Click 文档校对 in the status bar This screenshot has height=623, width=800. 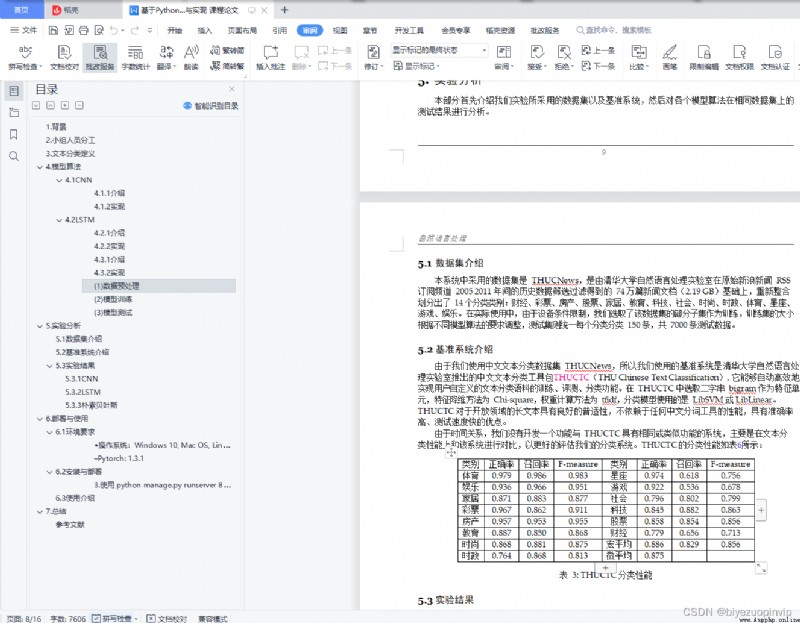pyautogui.click(x=166, y=618)
